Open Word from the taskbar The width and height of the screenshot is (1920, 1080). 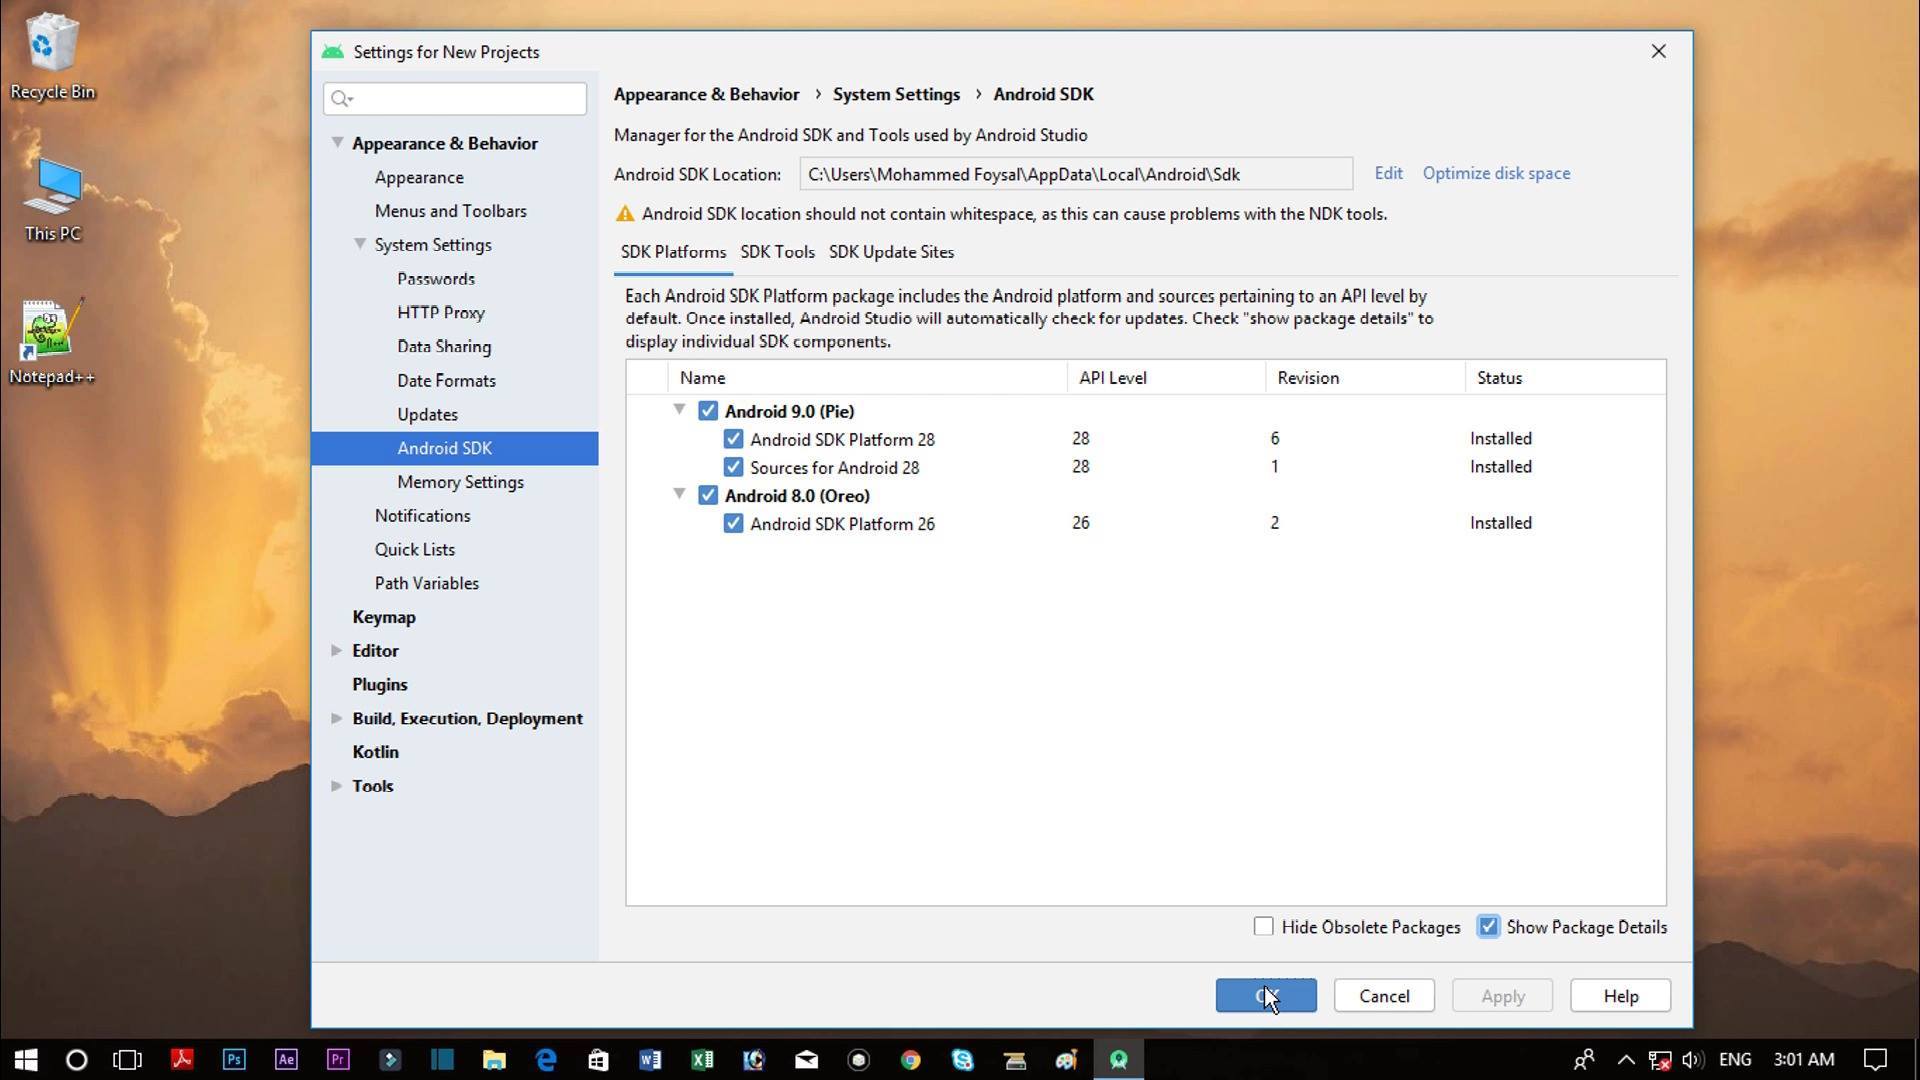[650, 1059]
